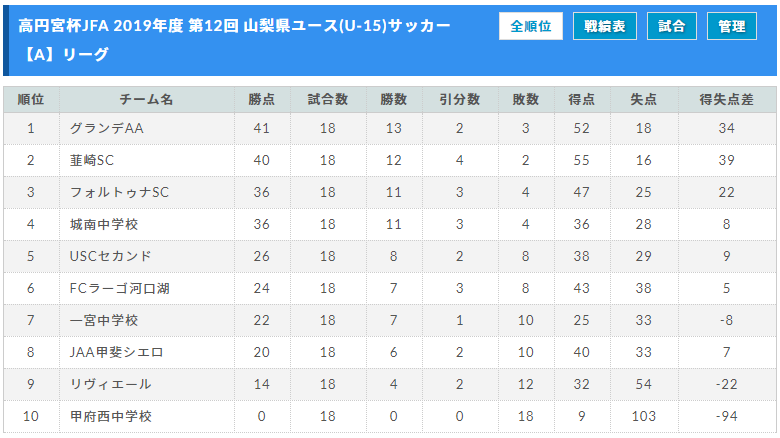This screenshot has height=438, width=780.
Task: Open team フォルトゥナSC
Action: (119, 192)
